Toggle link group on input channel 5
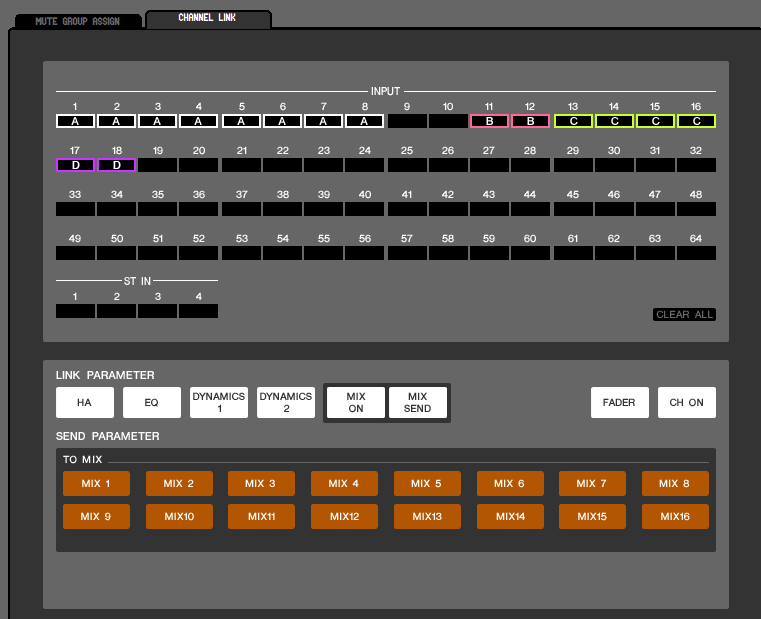The width and height of the screenshot is (761, 619). pyautogui.click(x=241, y=121)
